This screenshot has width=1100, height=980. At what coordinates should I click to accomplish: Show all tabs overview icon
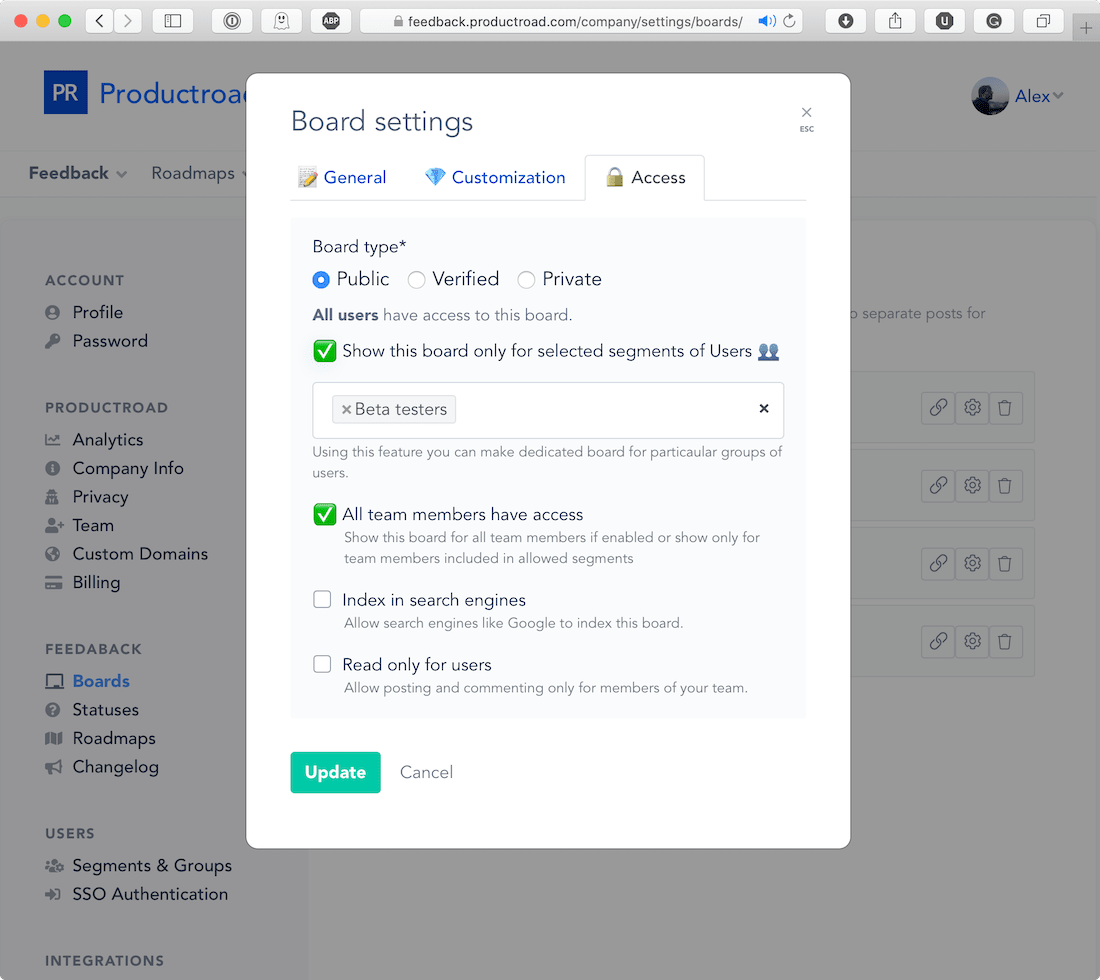(x=1043, y=21)
